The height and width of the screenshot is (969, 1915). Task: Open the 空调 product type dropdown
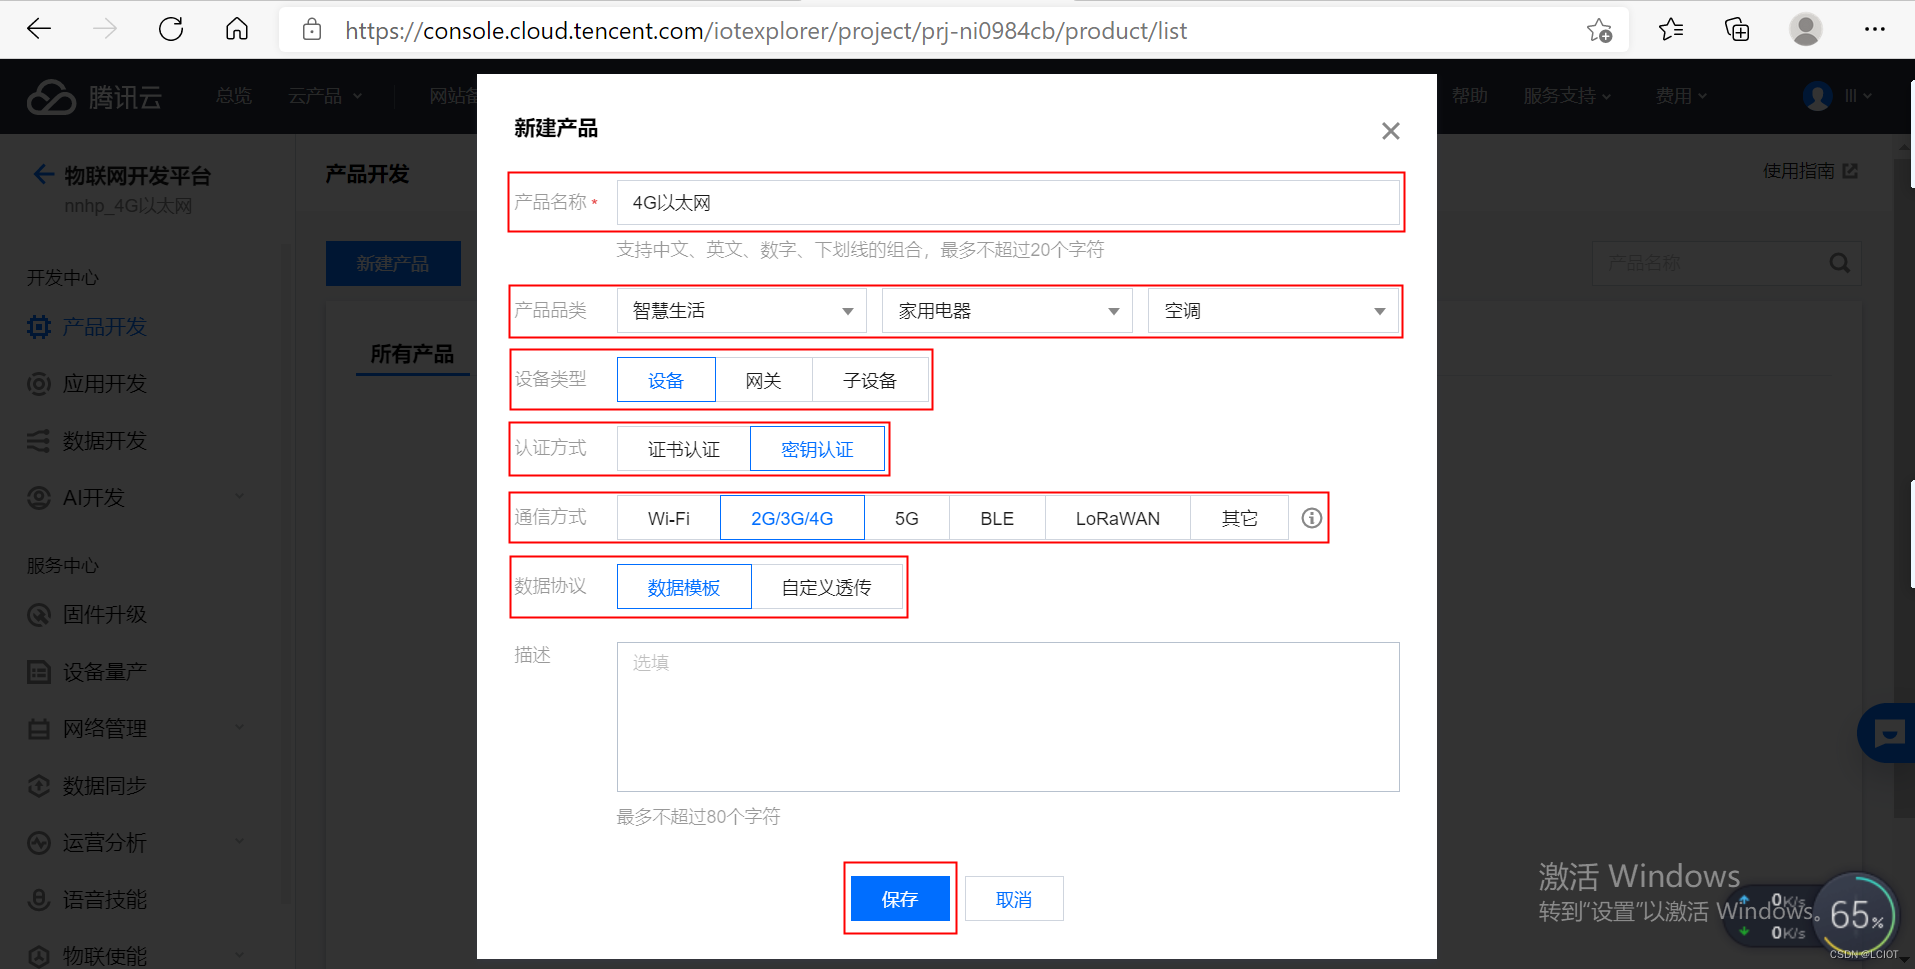[1273, 311]
